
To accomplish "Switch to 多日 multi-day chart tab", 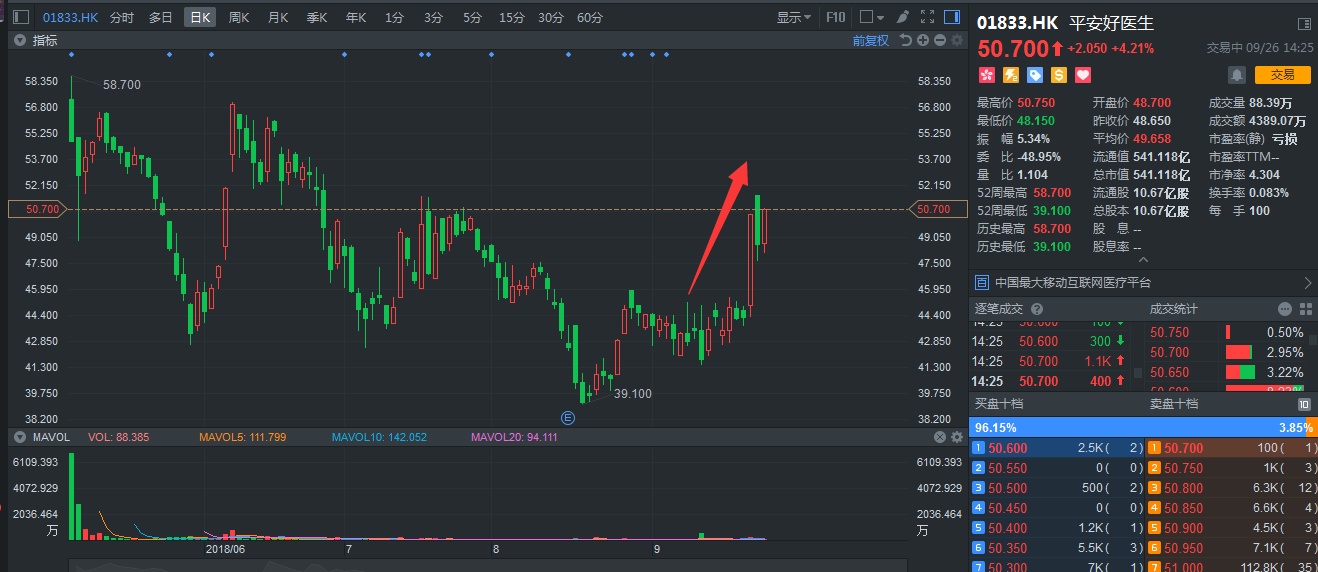I will [x=160, y=17].
